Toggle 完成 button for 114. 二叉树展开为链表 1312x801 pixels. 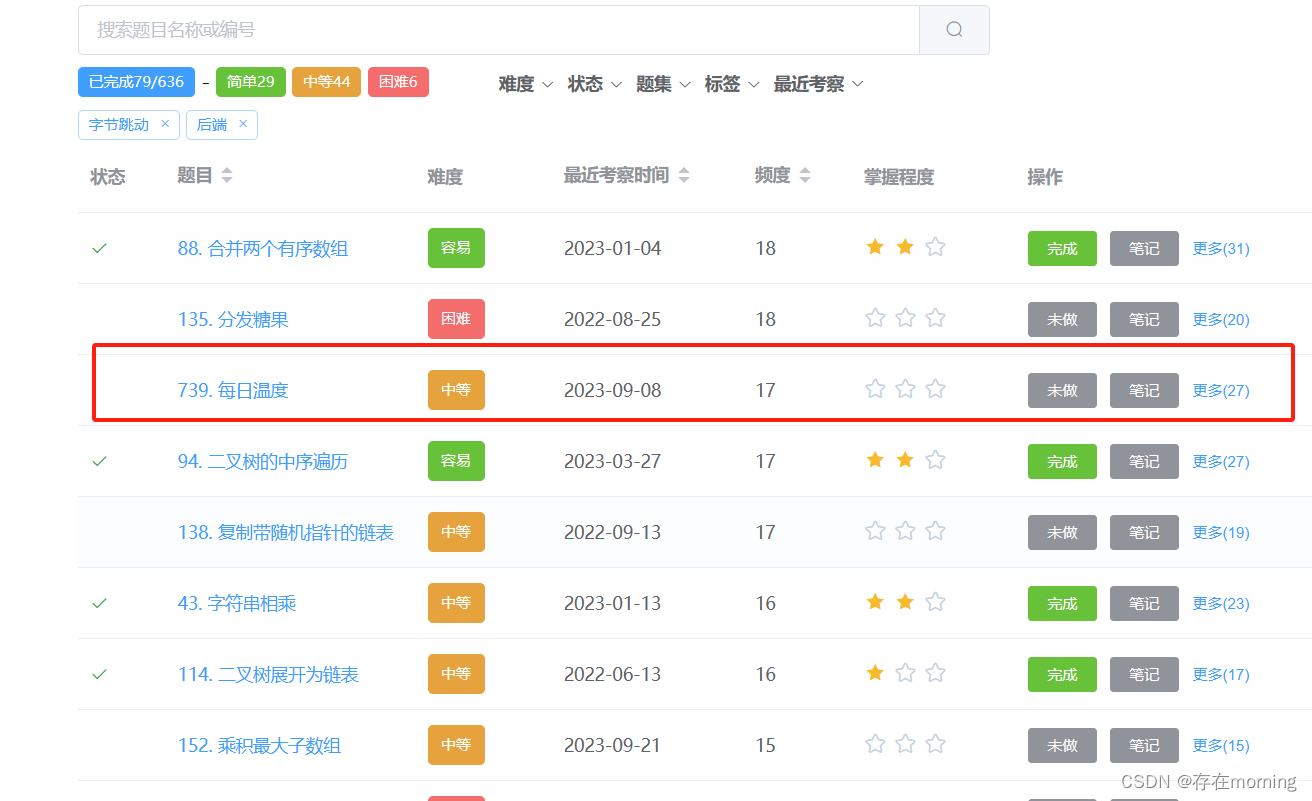coord(1062,675)
